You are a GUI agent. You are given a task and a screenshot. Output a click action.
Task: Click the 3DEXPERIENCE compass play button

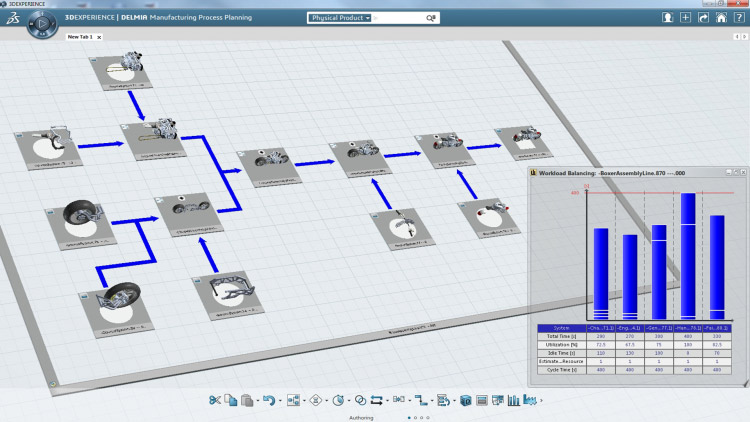tap(42, 22)
